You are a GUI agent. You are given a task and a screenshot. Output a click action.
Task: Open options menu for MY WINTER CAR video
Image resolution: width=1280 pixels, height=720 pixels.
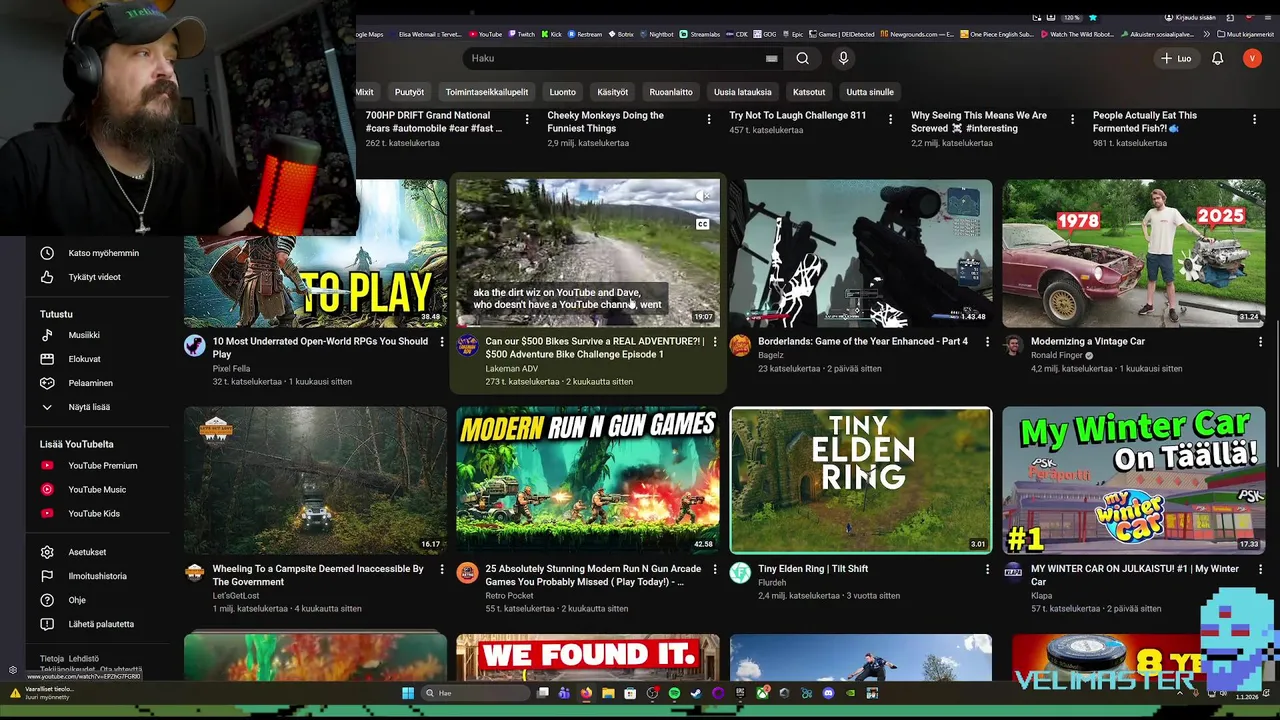click(1260, 569)
